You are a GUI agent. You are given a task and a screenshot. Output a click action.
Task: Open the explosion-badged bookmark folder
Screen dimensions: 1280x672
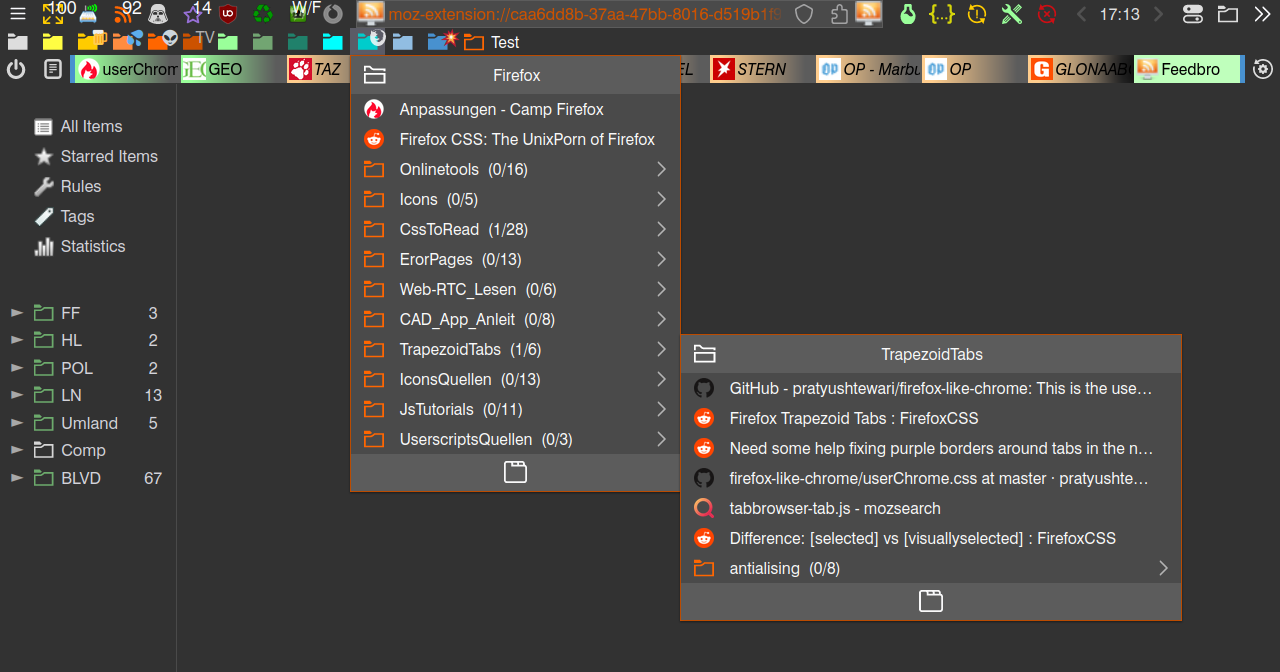coord(442,40)
